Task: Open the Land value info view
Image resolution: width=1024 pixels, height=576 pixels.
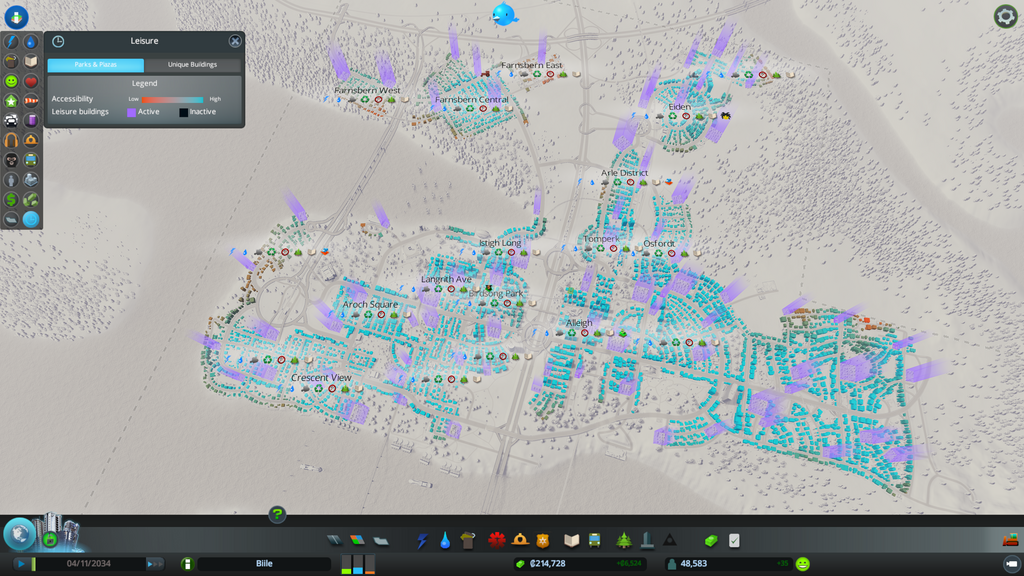Action: pyautogui.click(x=11, y=200)
